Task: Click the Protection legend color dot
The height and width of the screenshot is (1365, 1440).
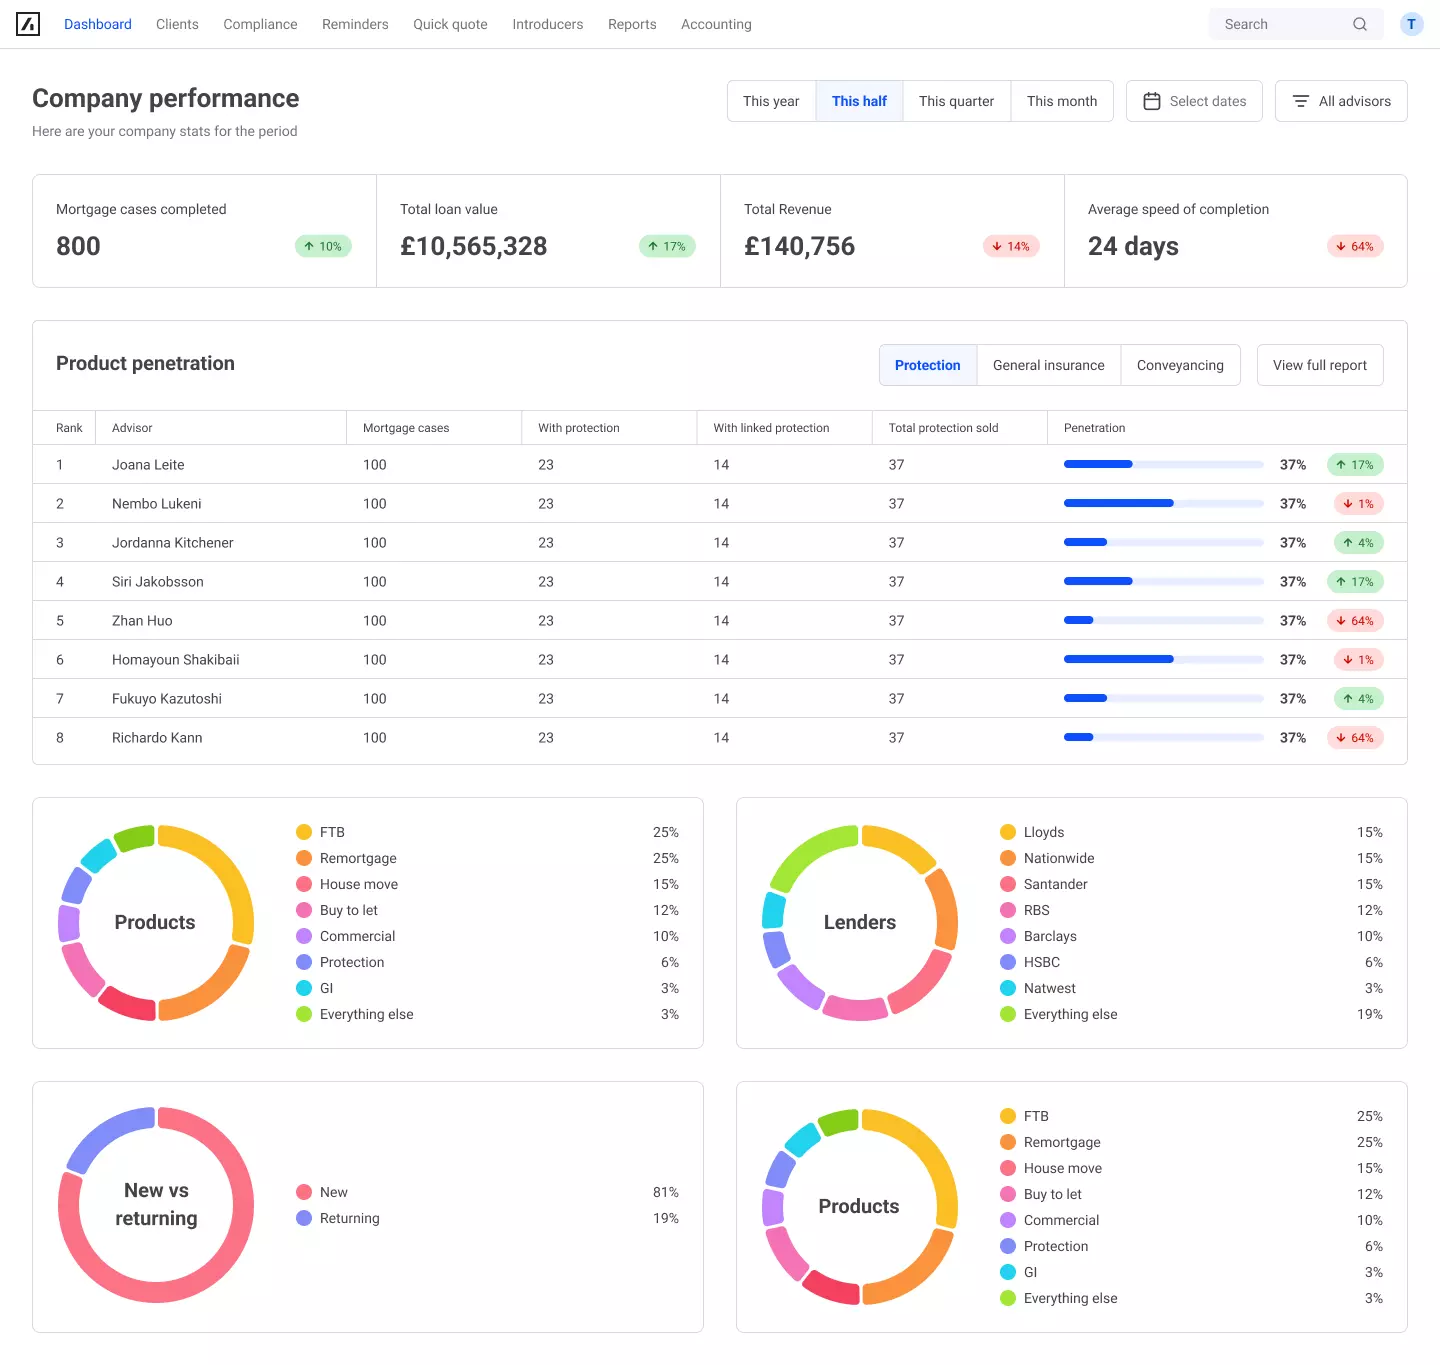Action: pyautogui.click(x=302, y=962)
